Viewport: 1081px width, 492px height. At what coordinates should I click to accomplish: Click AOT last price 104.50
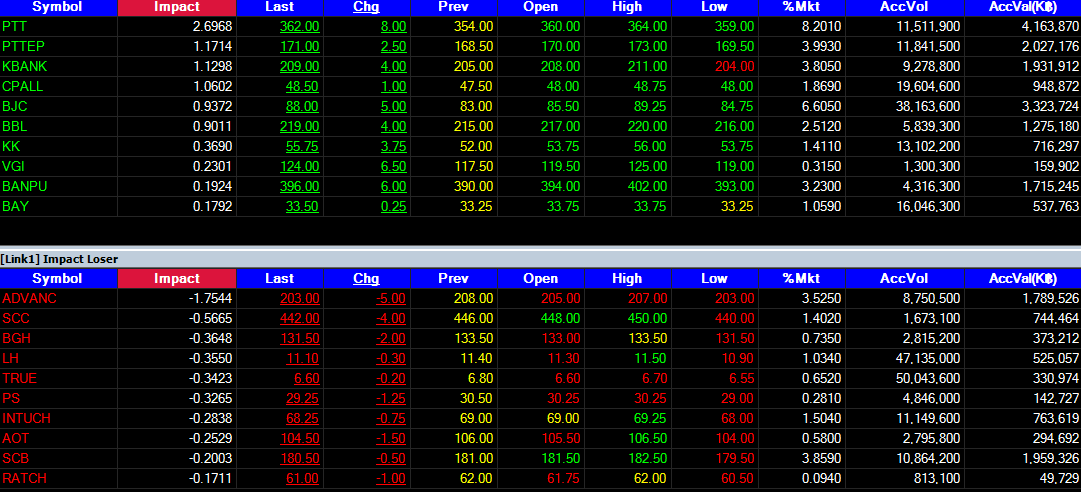tap(299, 438)
